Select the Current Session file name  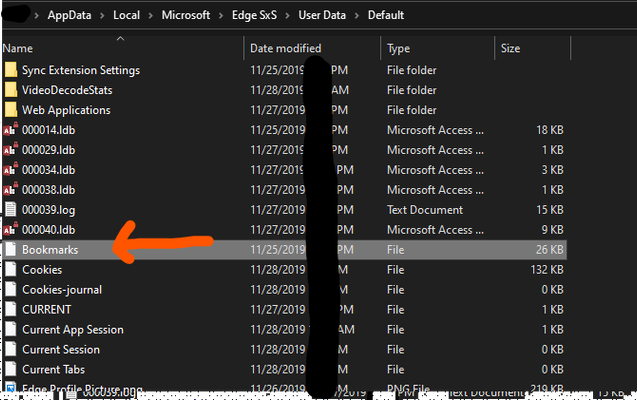(61, 349)
